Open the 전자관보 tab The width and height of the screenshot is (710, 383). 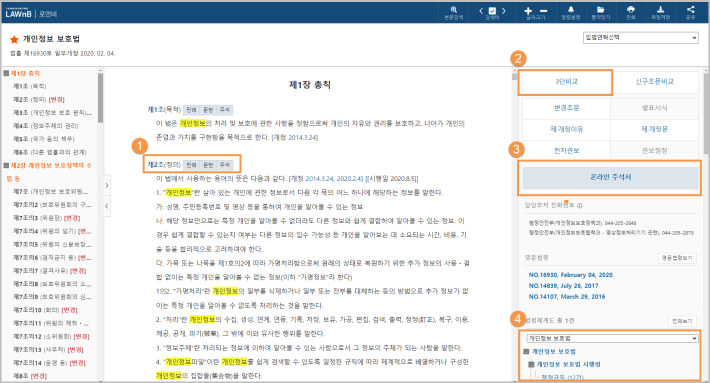[566, 150]
